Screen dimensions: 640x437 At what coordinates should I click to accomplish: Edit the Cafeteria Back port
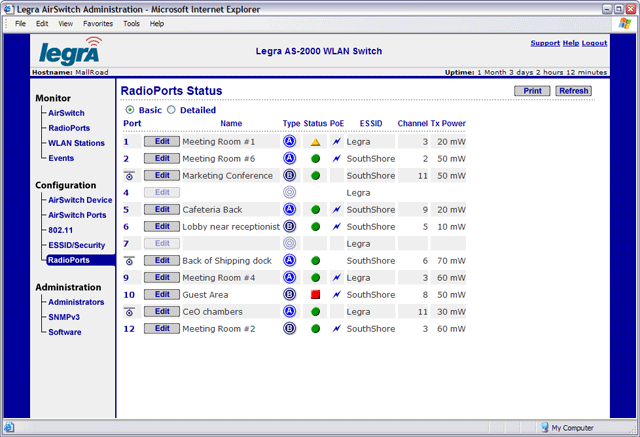point(162,209)
